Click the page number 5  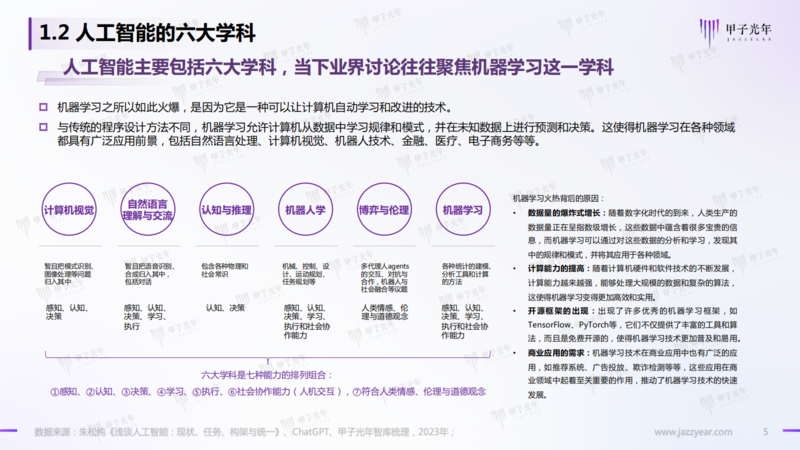pyautogui.click(x=765, y=432)
